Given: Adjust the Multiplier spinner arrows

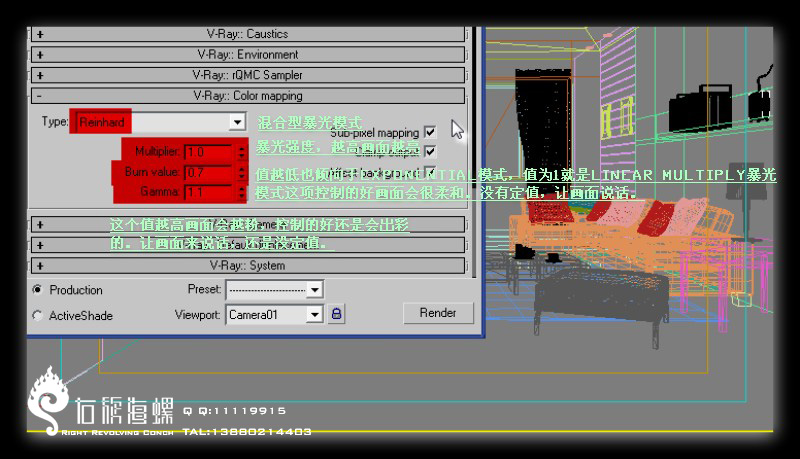Looking at the screenshot, I should (241, 152).
